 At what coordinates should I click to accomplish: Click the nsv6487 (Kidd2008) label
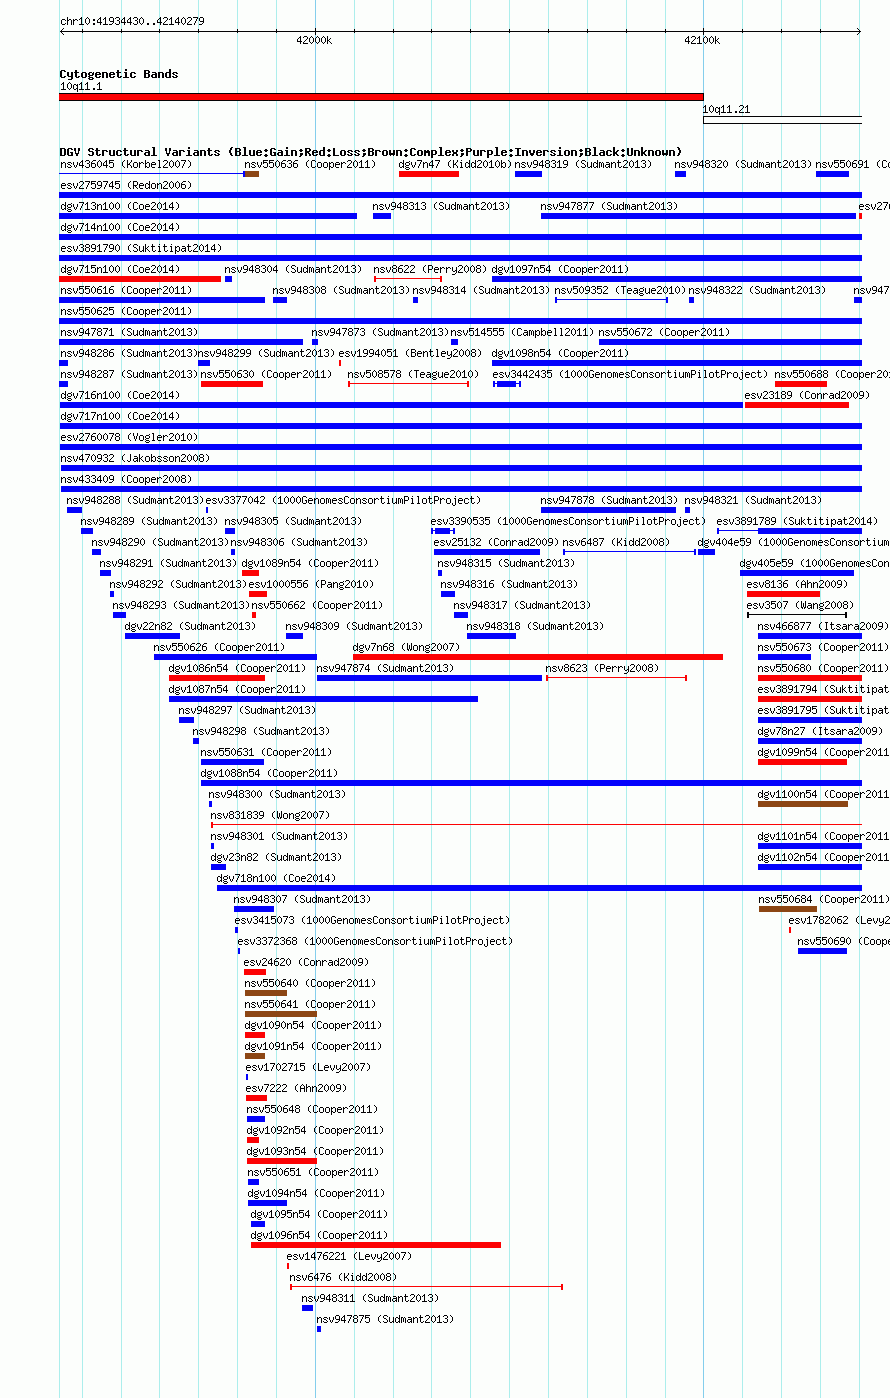point(616,542)
